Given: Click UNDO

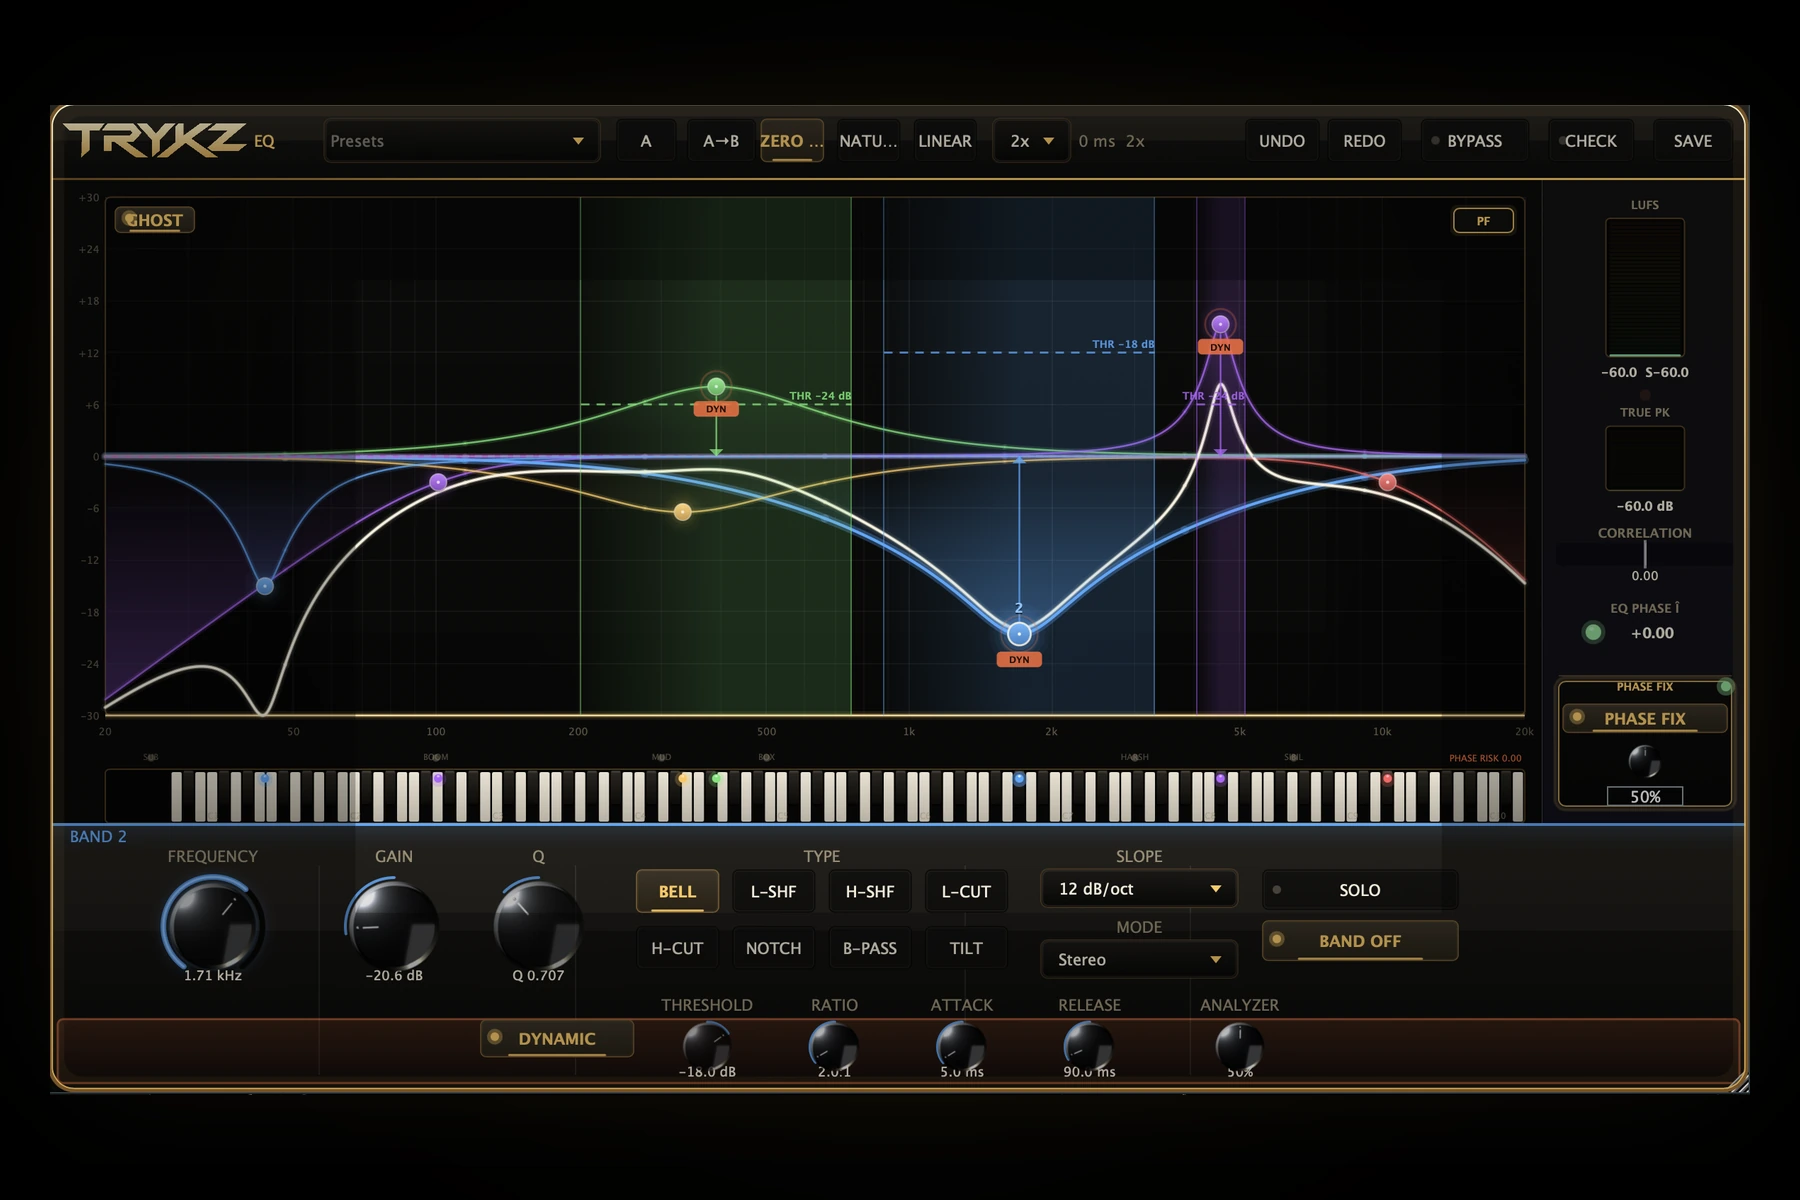Looking at the screenshot, I should click(1282, 141).
